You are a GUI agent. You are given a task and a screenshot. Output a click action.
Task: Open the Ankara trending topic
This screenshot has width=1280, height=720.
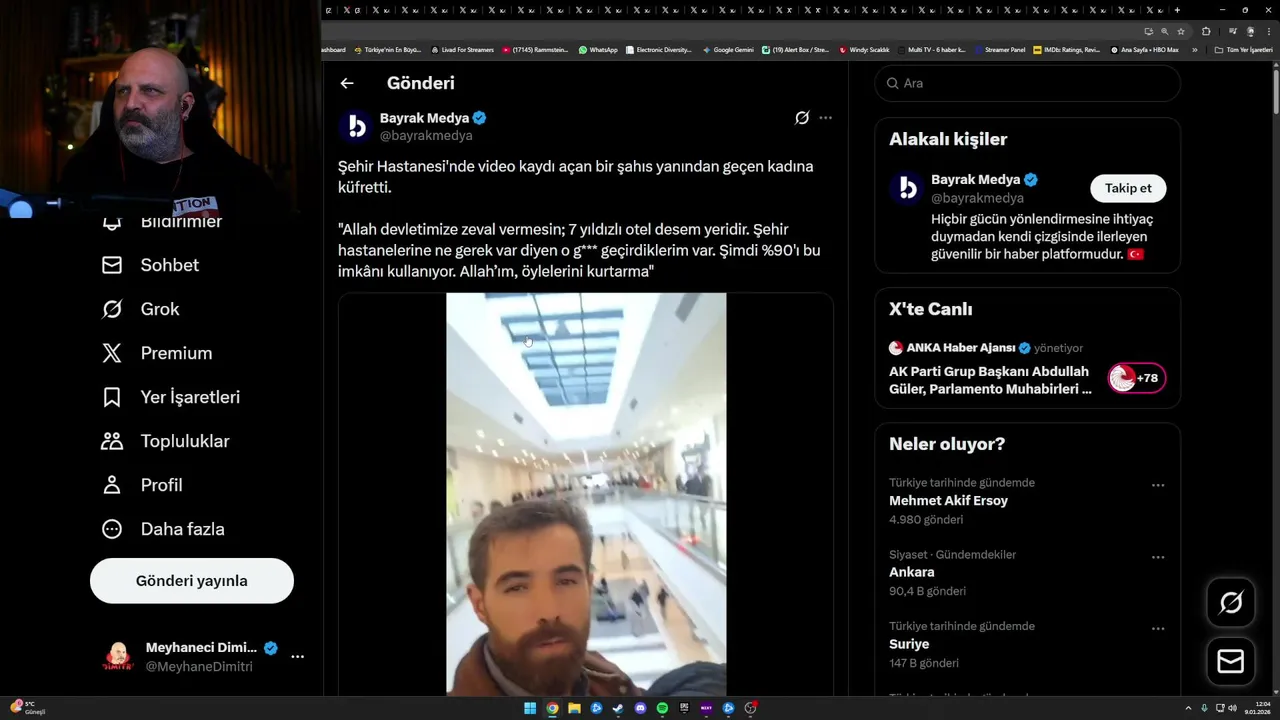point(912,573)
